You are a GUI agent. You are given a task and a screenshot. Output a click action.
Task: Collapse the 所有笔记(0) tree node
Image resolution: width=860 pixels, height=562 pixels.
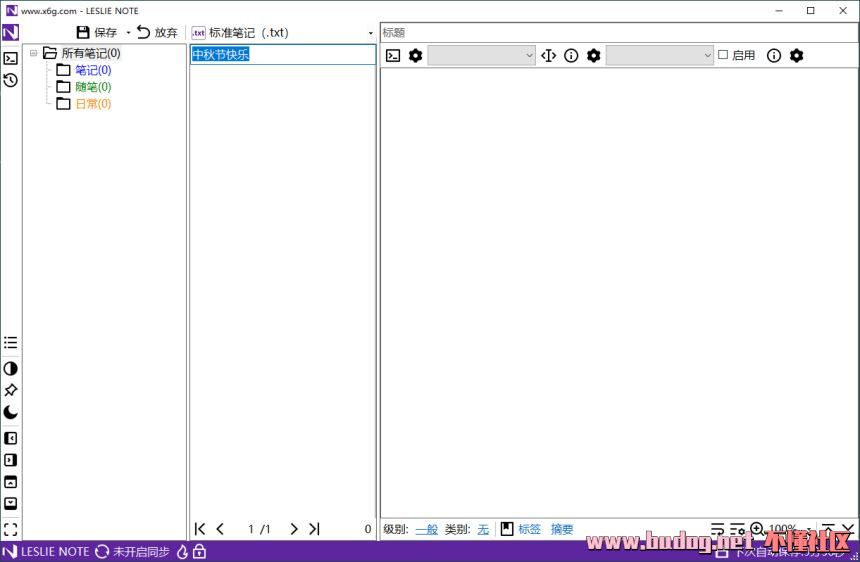(33, 53)
